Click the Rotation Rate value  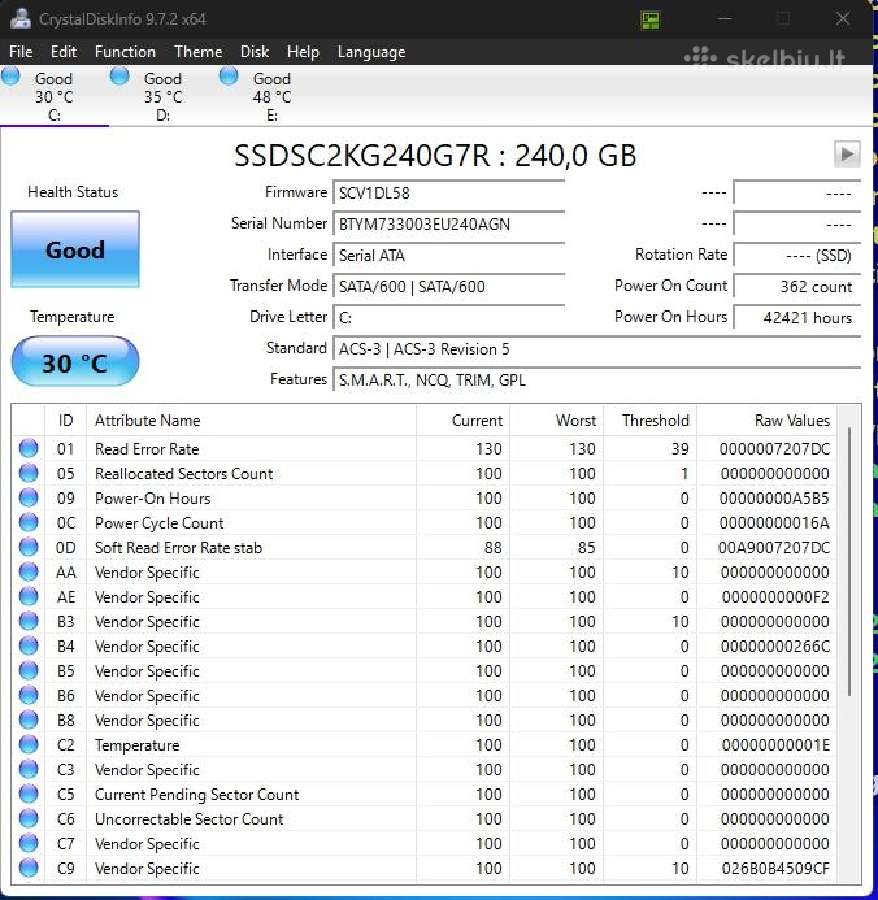[797, 255]
